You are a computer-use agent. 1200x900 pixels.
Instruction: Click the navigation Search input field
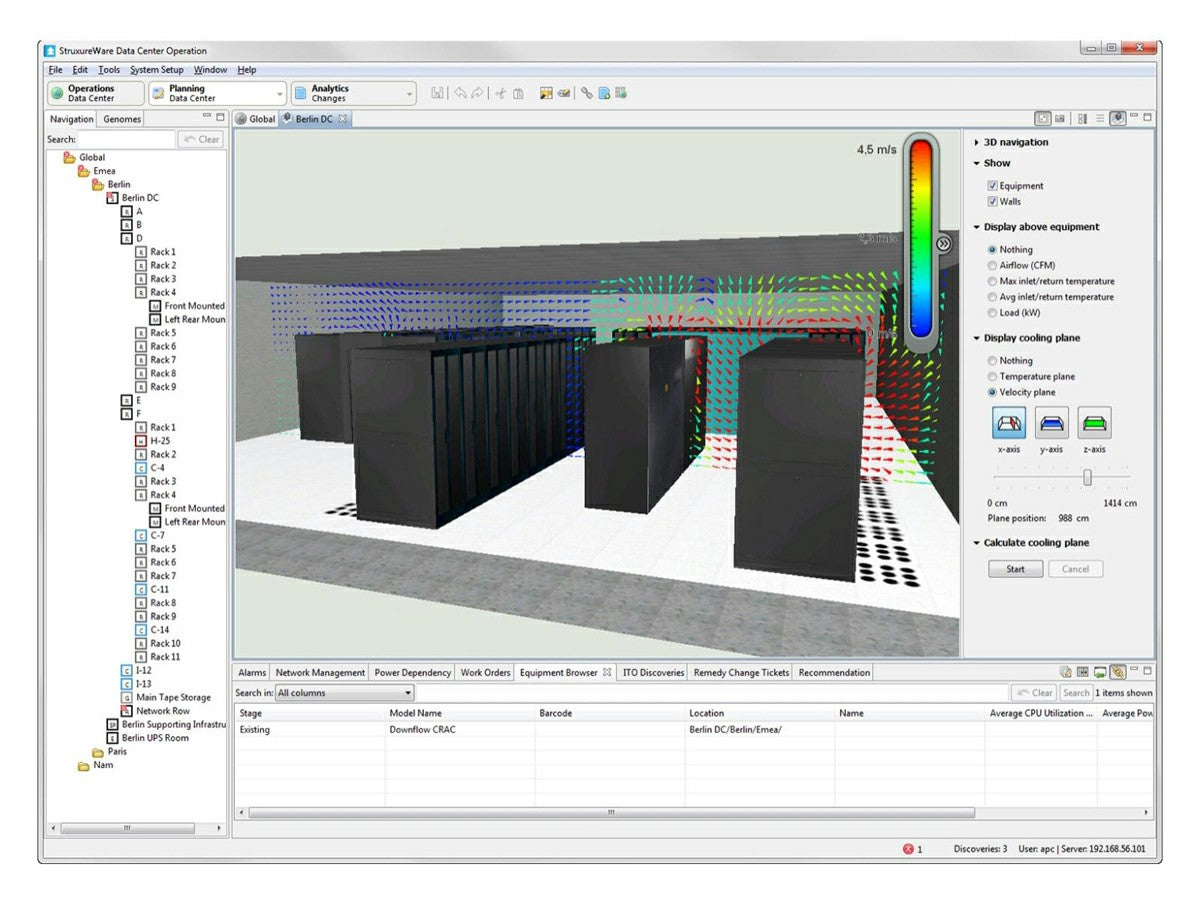click(126, 139)
